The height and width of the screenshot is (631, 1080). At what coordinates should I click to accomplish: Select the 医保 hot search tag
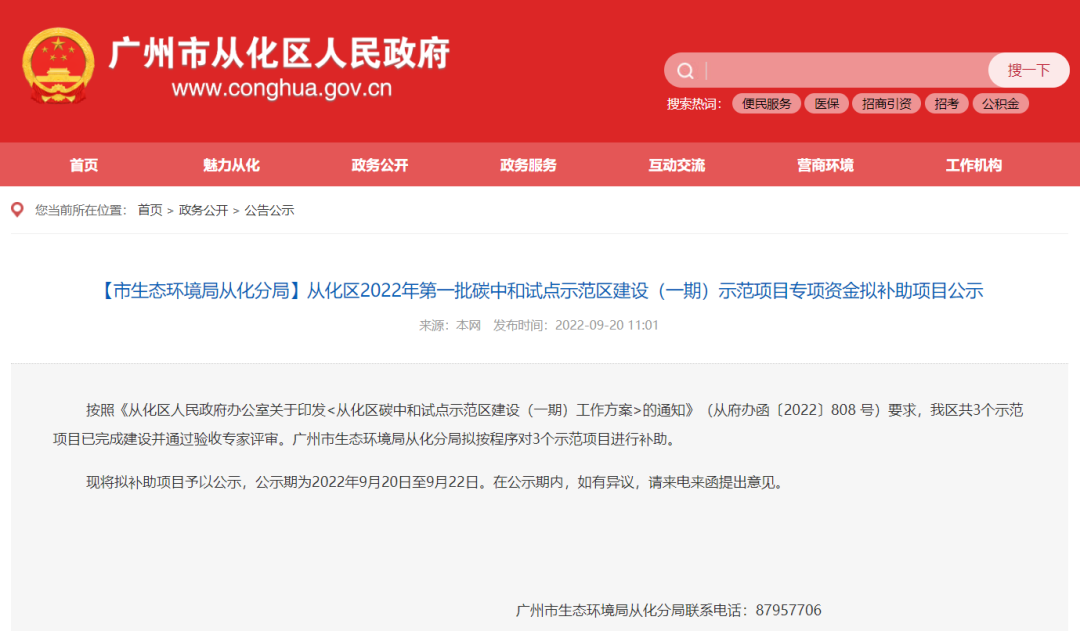827,104
